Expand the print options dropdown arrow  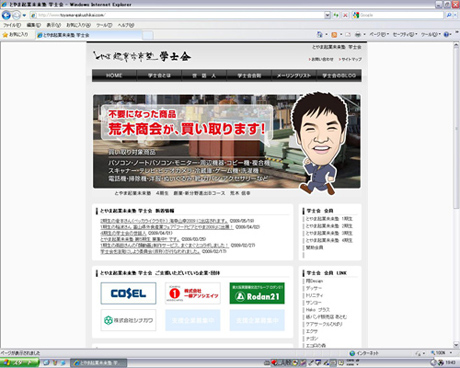[x=364, y=35]
